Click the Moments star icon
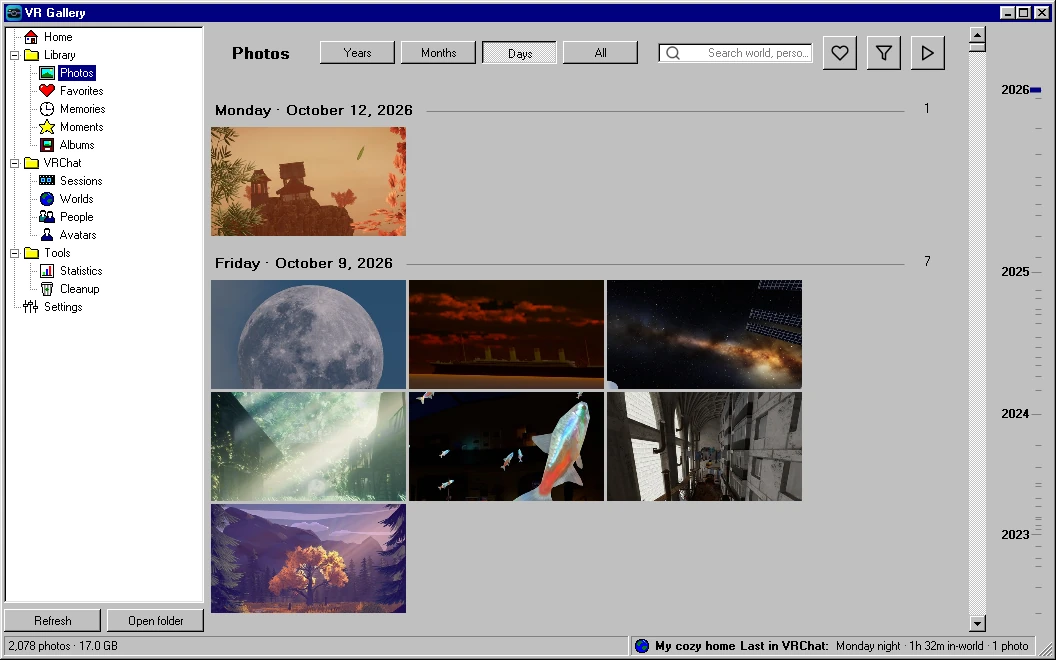The width and height of the screenshot is (1056, 660). 47,127
